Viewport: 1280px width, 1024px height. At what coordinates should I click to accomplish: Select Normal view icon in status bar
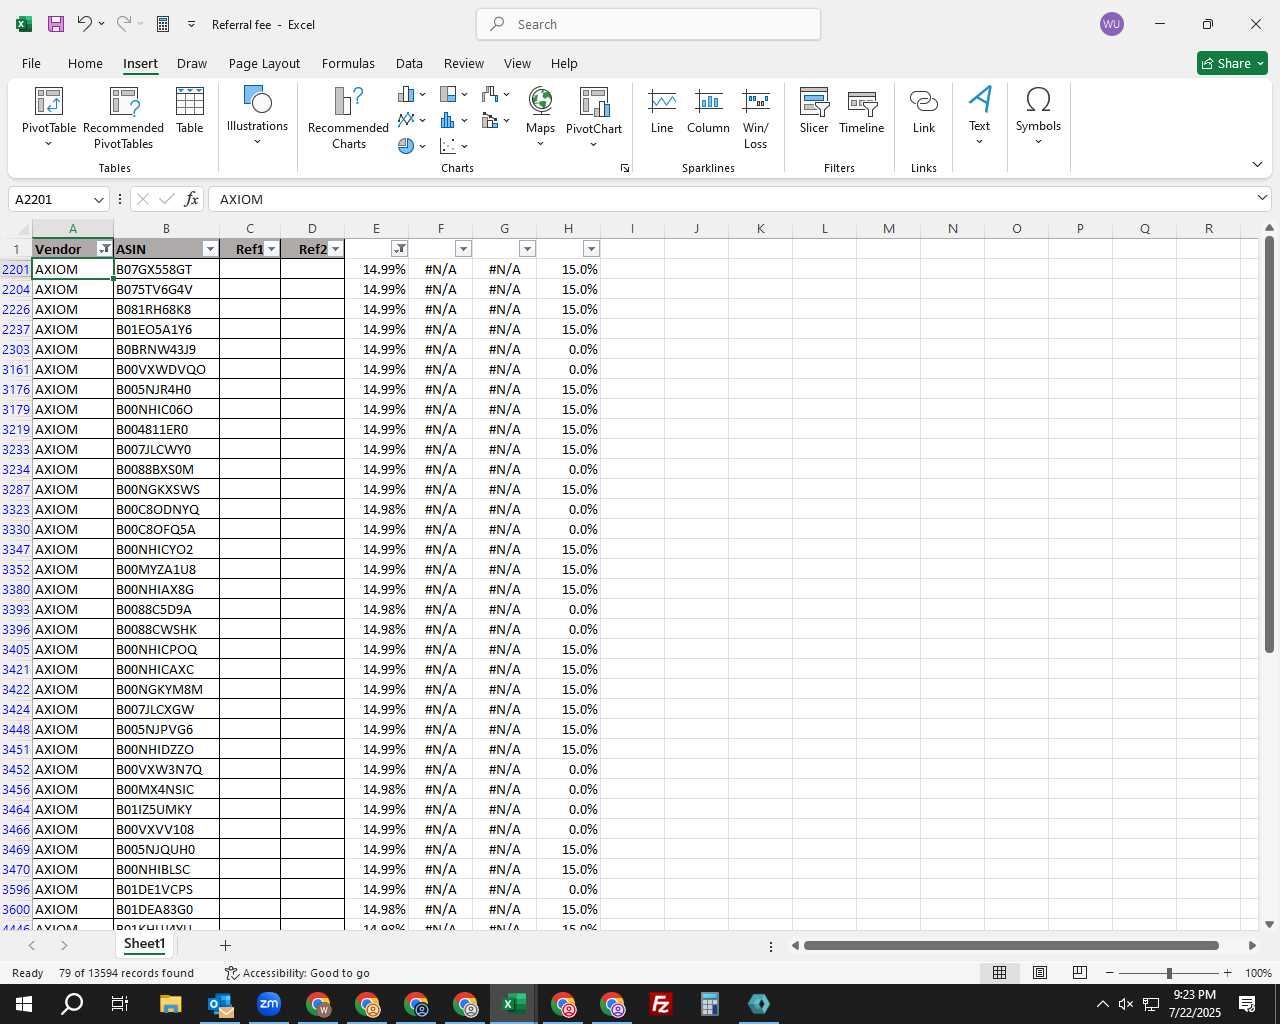pyautogui.click(x=999, y=973)
